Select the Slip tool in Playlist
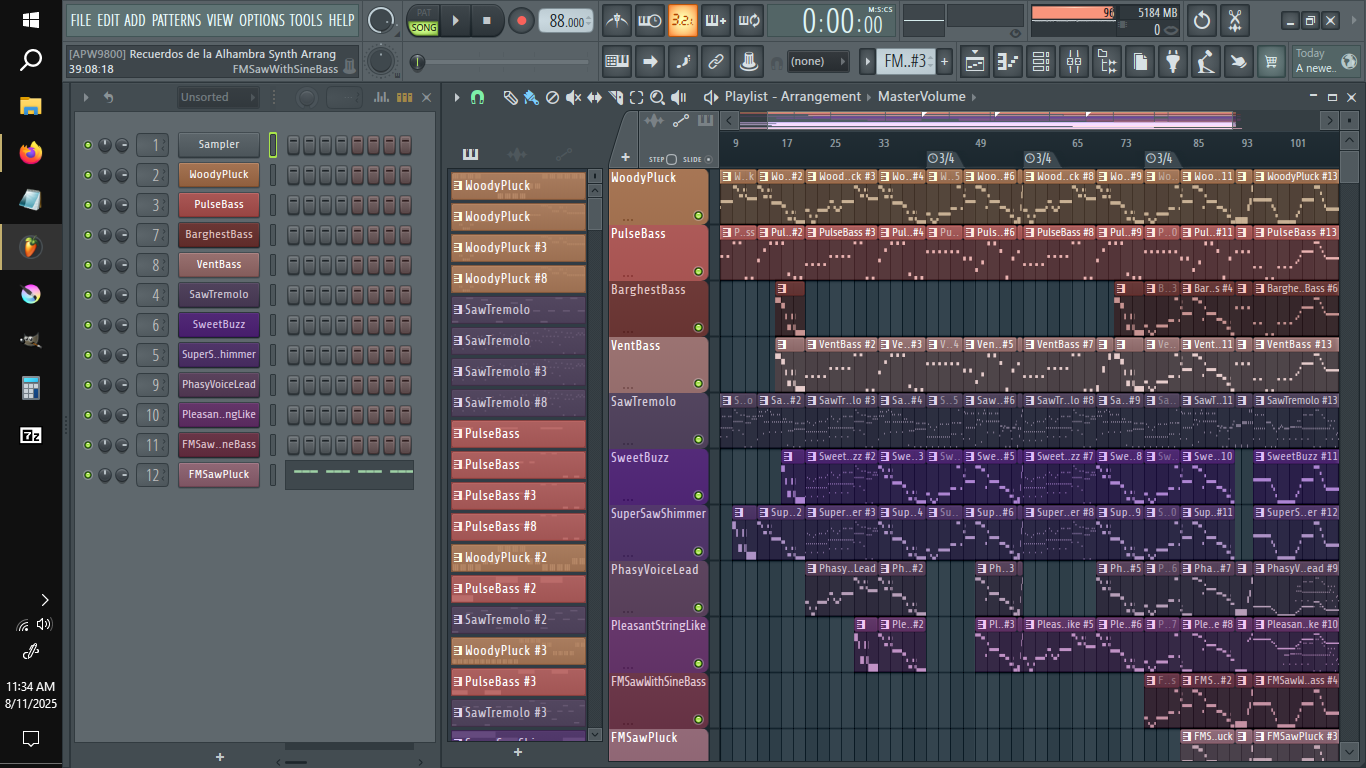 (x=594, y=97)
